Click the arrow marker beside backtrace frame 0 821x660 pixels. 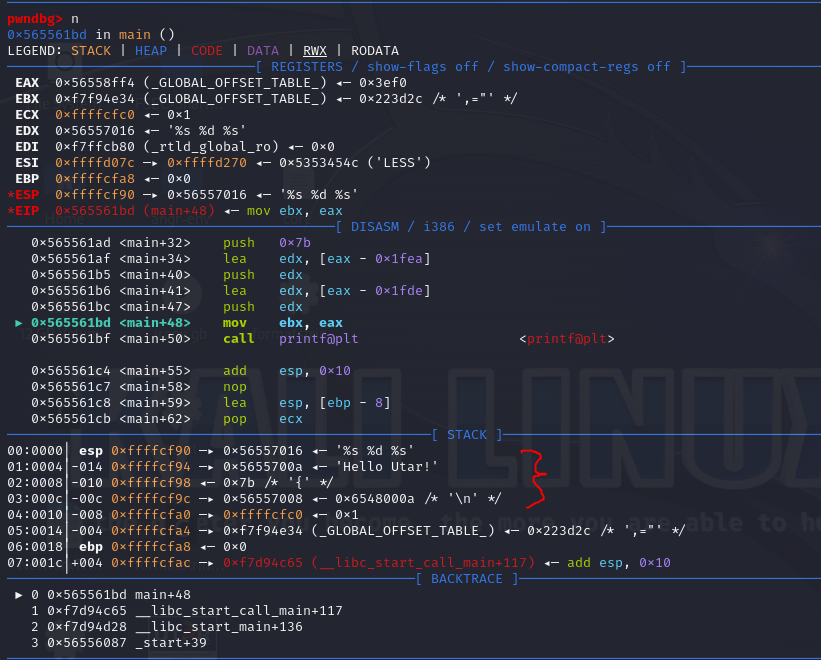19,595
